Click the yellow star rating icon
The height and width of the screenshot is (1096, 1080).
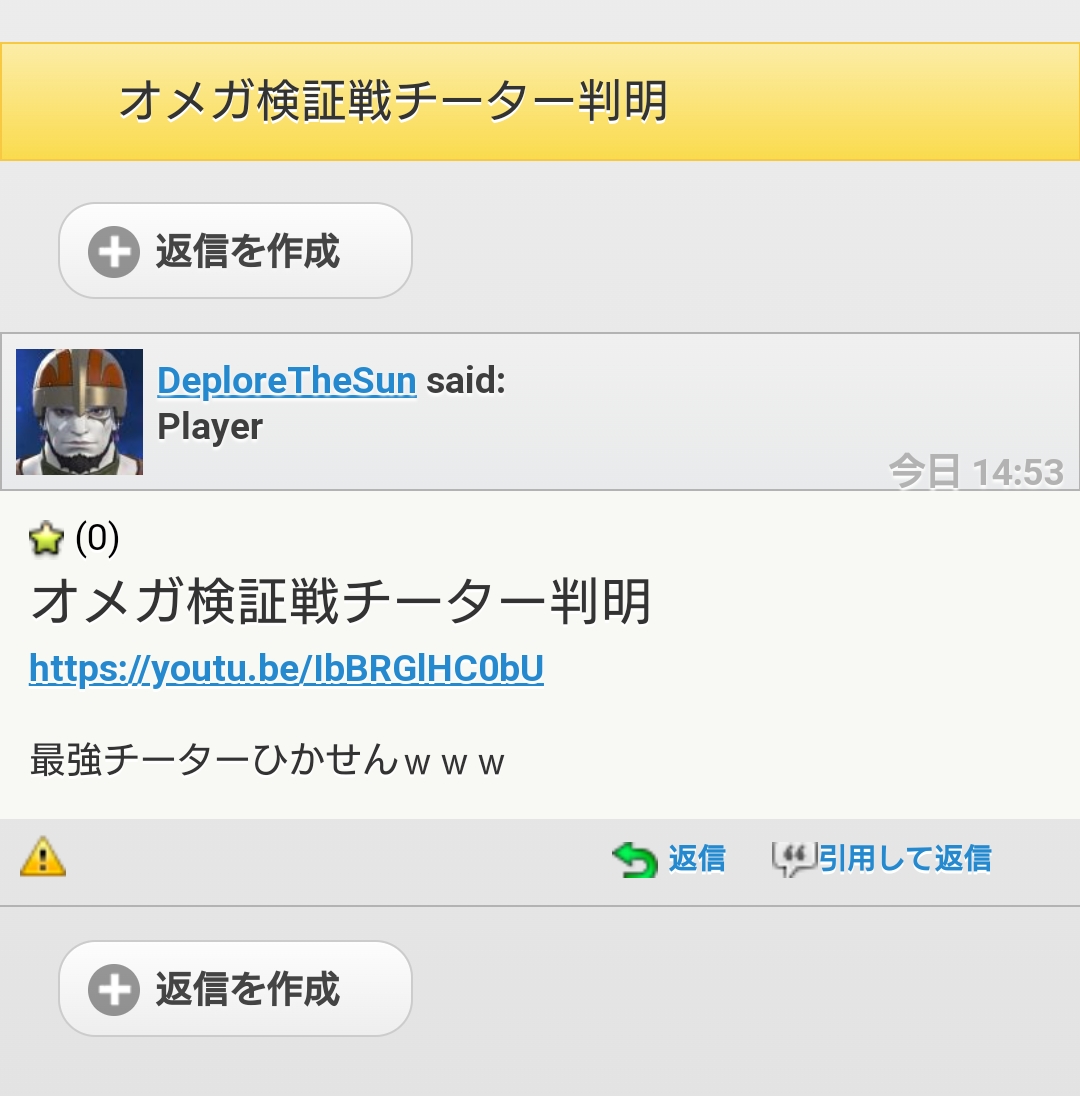[46, 539]
